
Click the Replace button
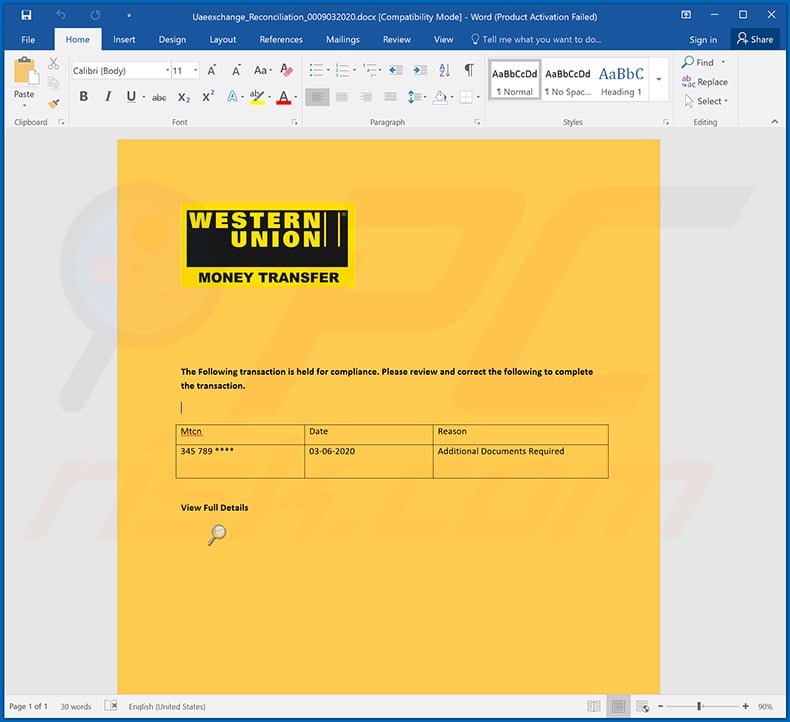tap(705, 82)
